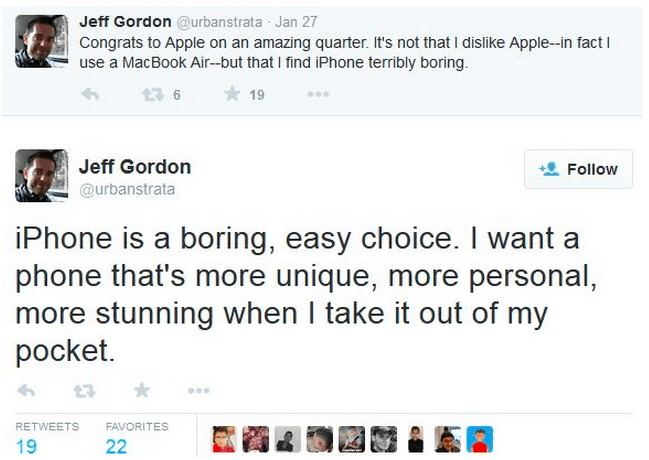
Task: Open the first avatar in the favoriters row
Action: (x=224, y=439)
